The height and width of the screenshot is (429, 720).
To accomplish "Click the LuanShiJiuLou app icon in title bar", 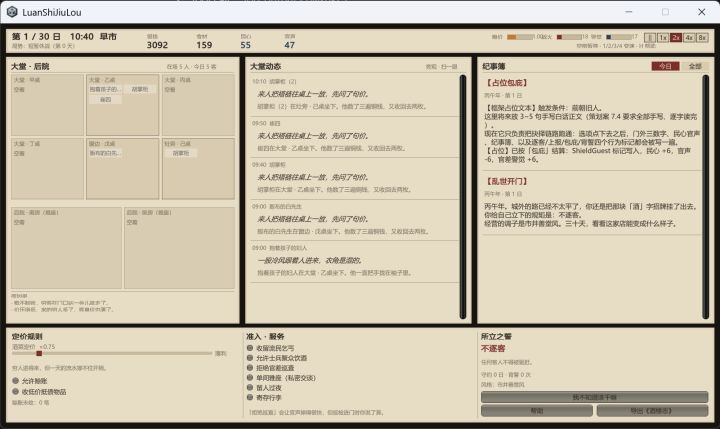I will pos(12,12).
